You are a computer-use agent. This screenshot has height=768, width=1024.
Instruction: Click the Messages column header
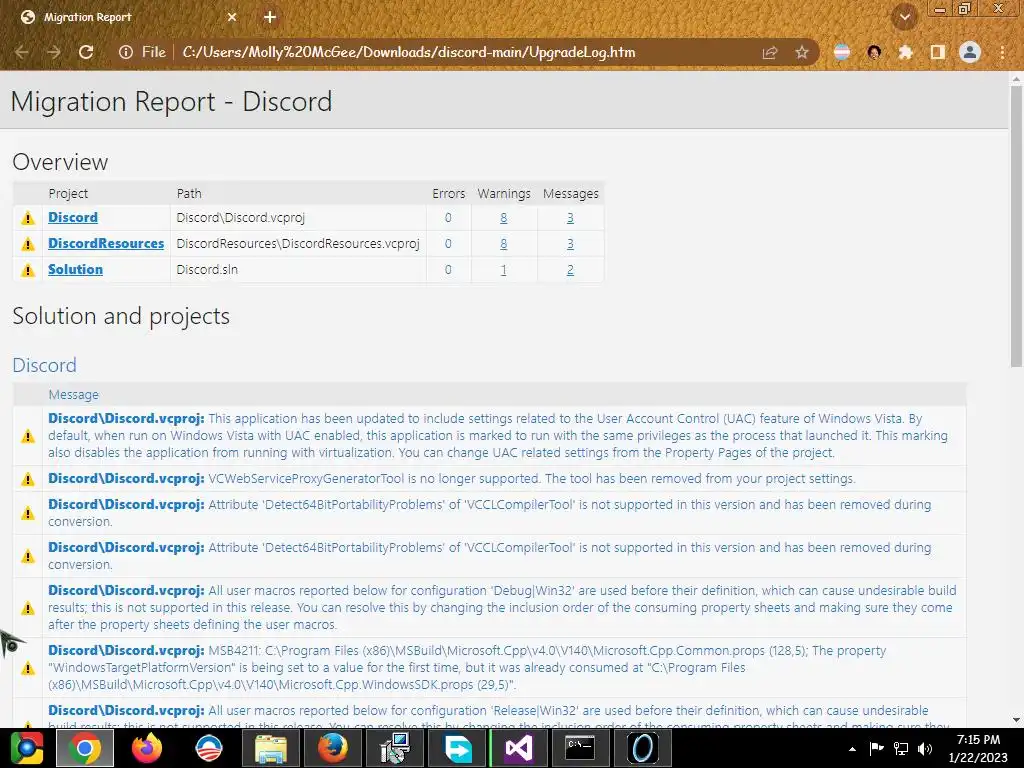pyautogui.click(x=571, y=194)
